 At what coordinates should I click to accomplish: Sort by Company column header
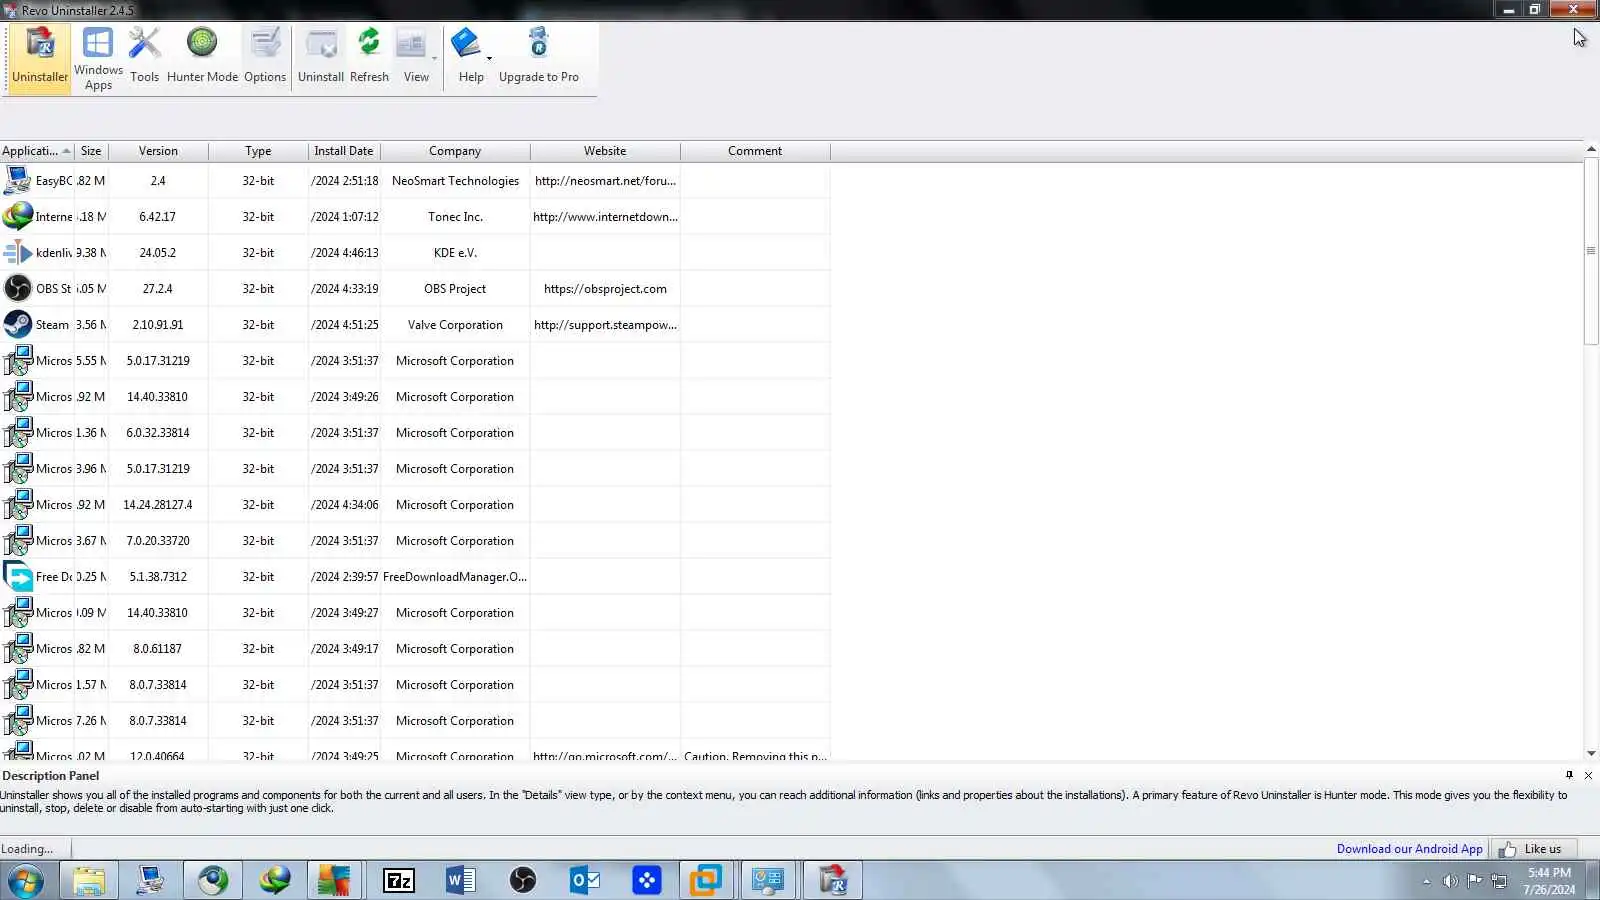point(455,151)
